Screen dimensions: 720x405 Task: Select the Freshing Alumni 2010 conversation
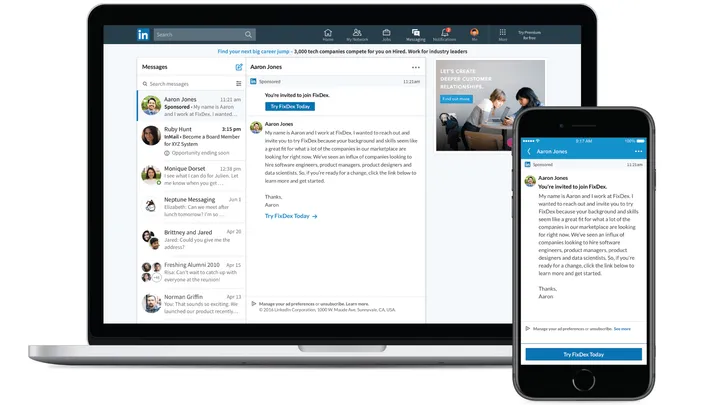[191, 272]
